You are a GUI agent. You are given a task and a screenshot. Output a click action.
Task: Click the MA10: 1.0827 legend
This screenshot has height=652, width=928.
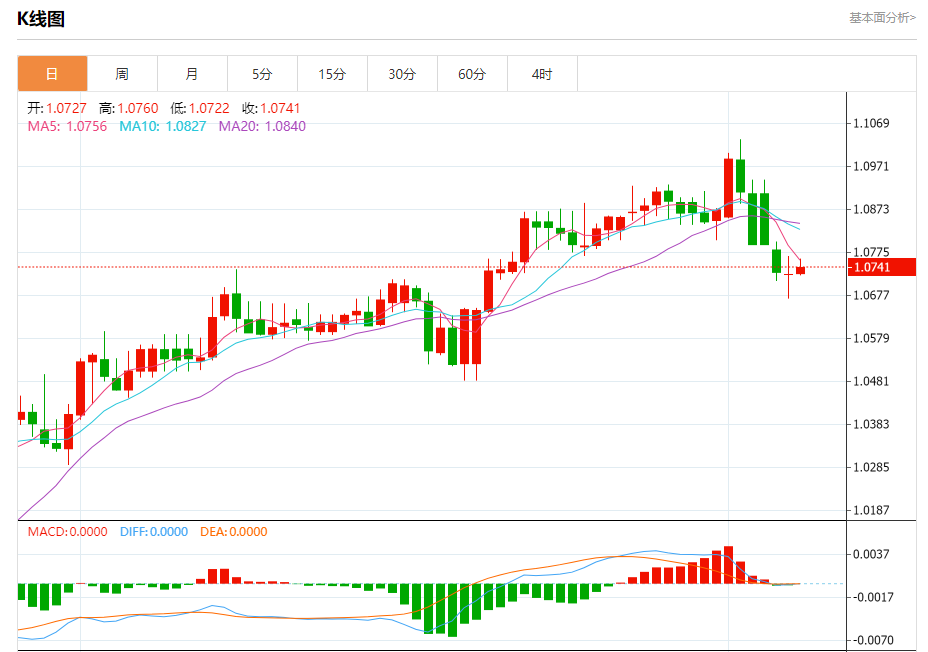click(x=163, y=126)
